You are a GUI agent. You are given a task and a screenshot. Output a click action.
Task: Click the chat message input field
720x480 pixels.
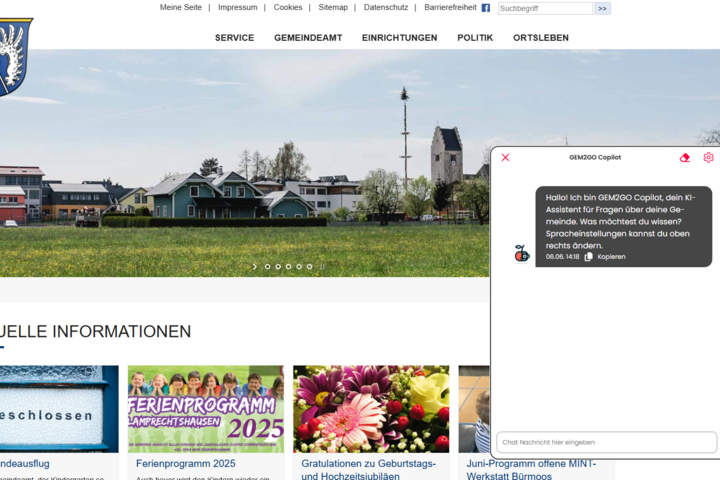pyautogui.click(x=606, y=442)
